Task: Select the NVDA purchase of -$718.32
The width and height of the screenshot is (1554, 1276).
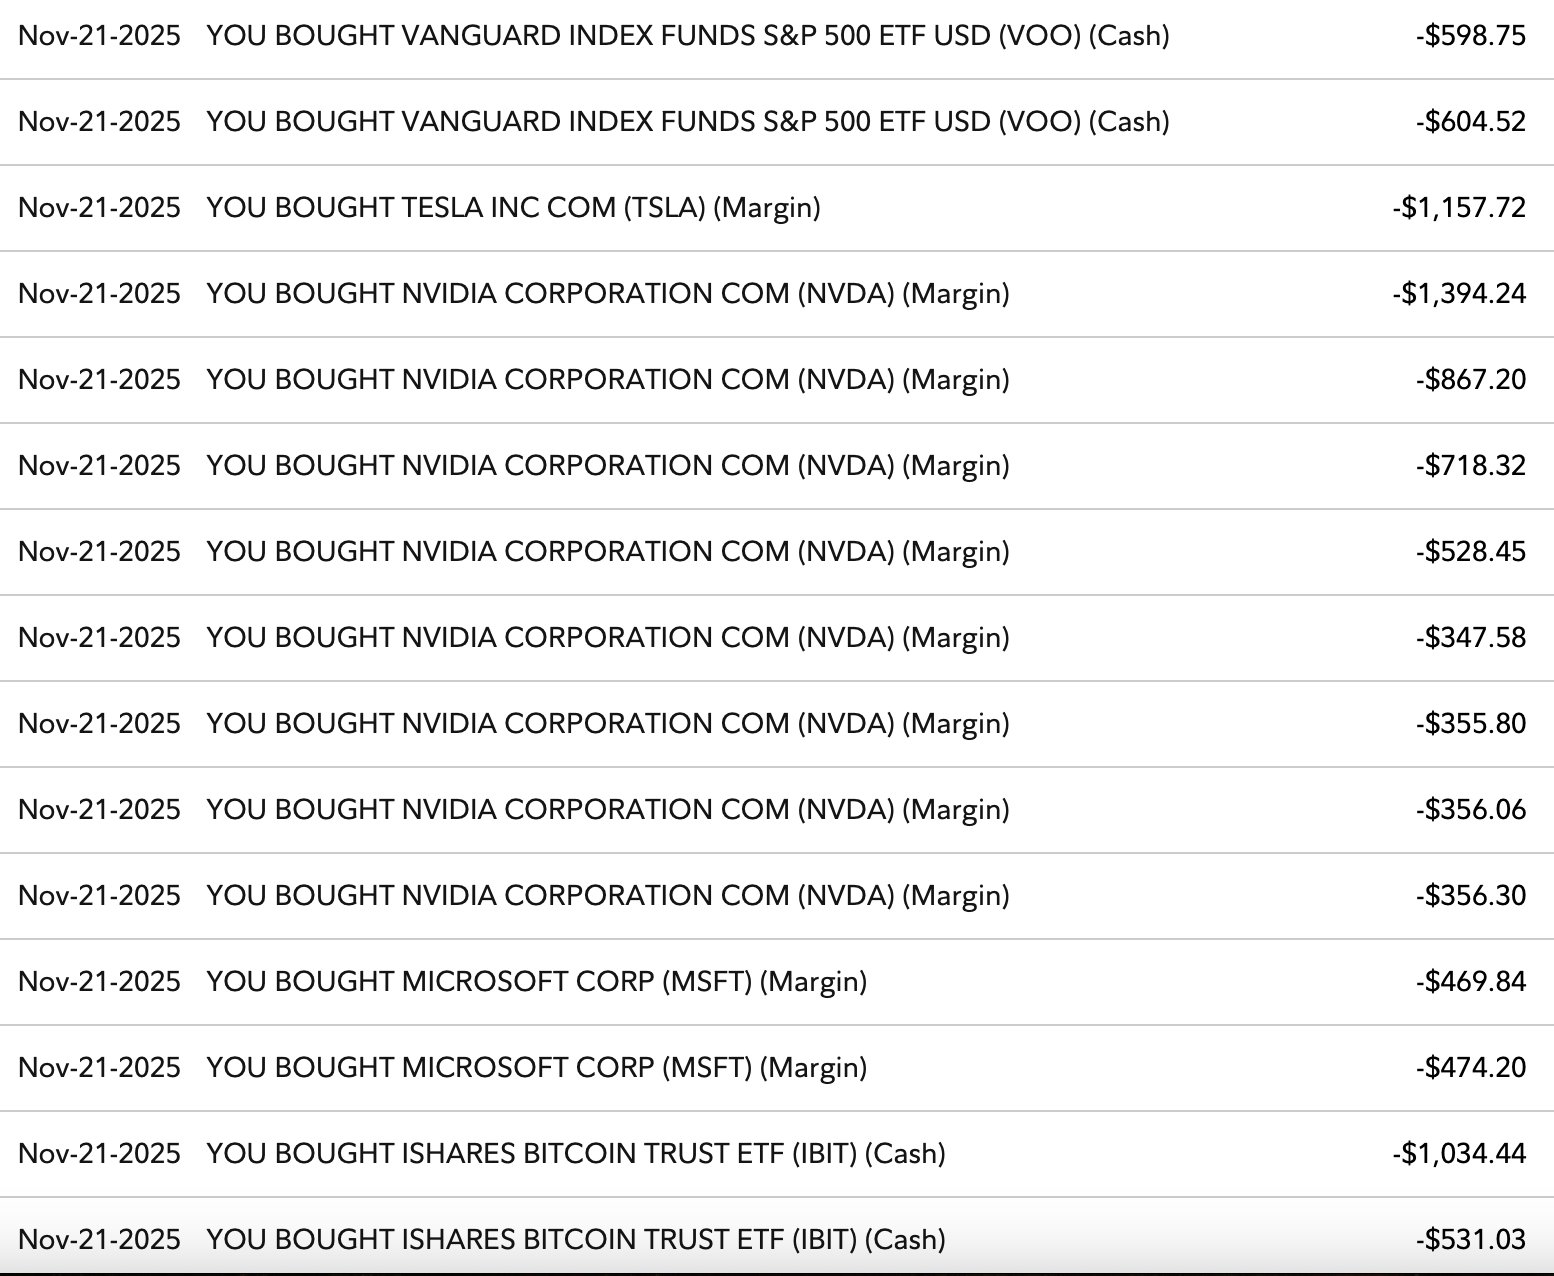Action: point(607,466)
